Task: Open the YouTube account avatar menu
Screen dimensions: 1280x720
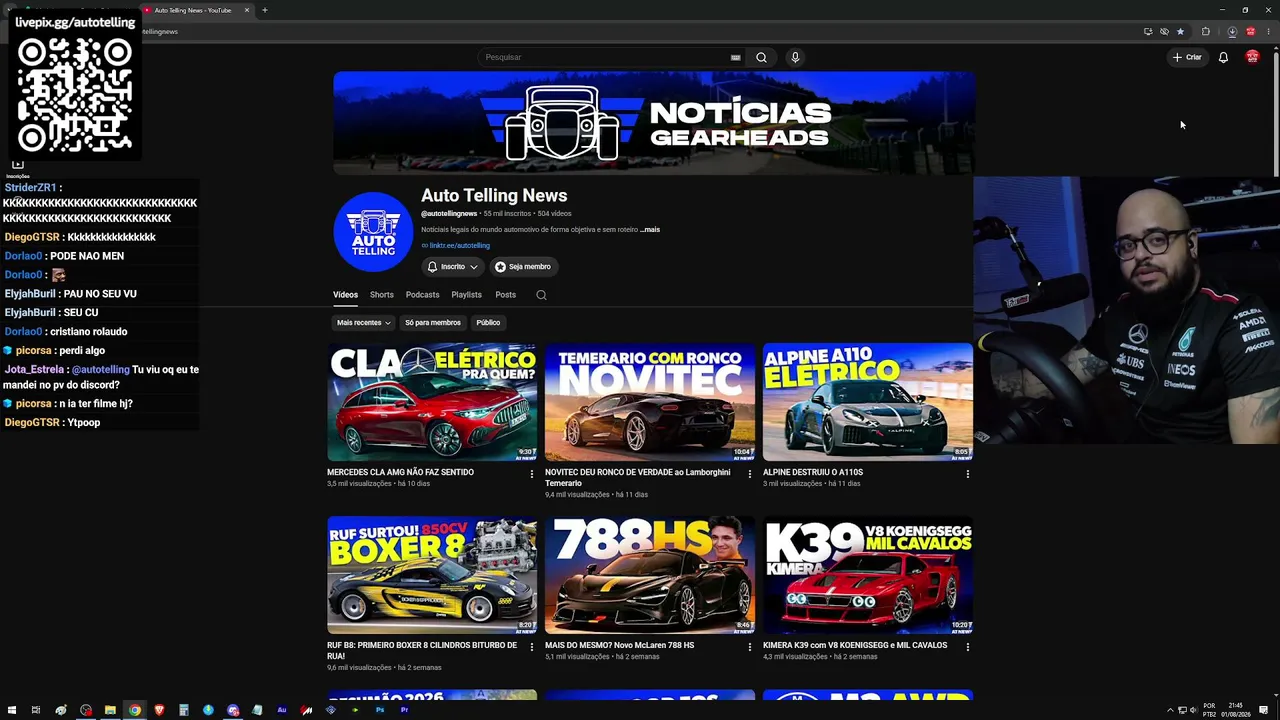Action: click(1252, 57)
